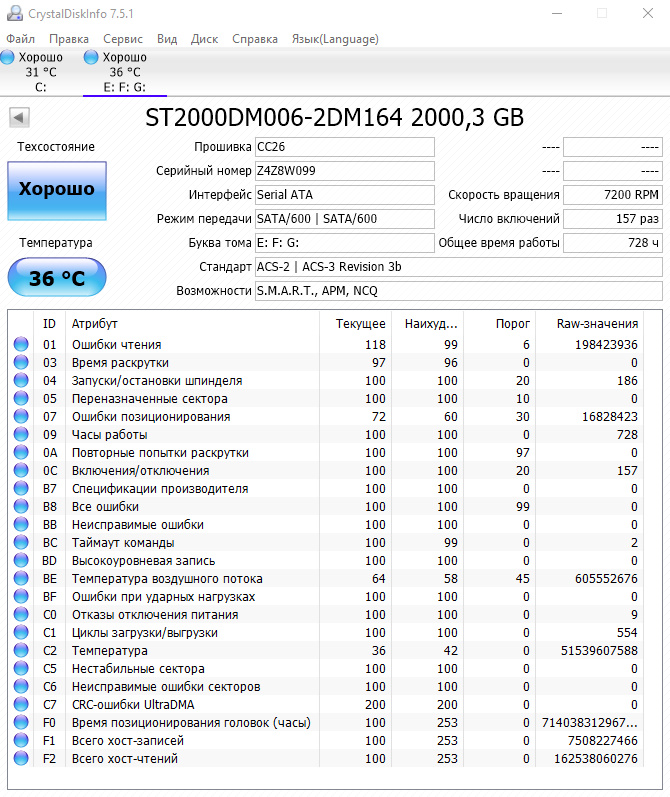Click the Raw-значения column header
670x797 pixels.
point(590,324)
